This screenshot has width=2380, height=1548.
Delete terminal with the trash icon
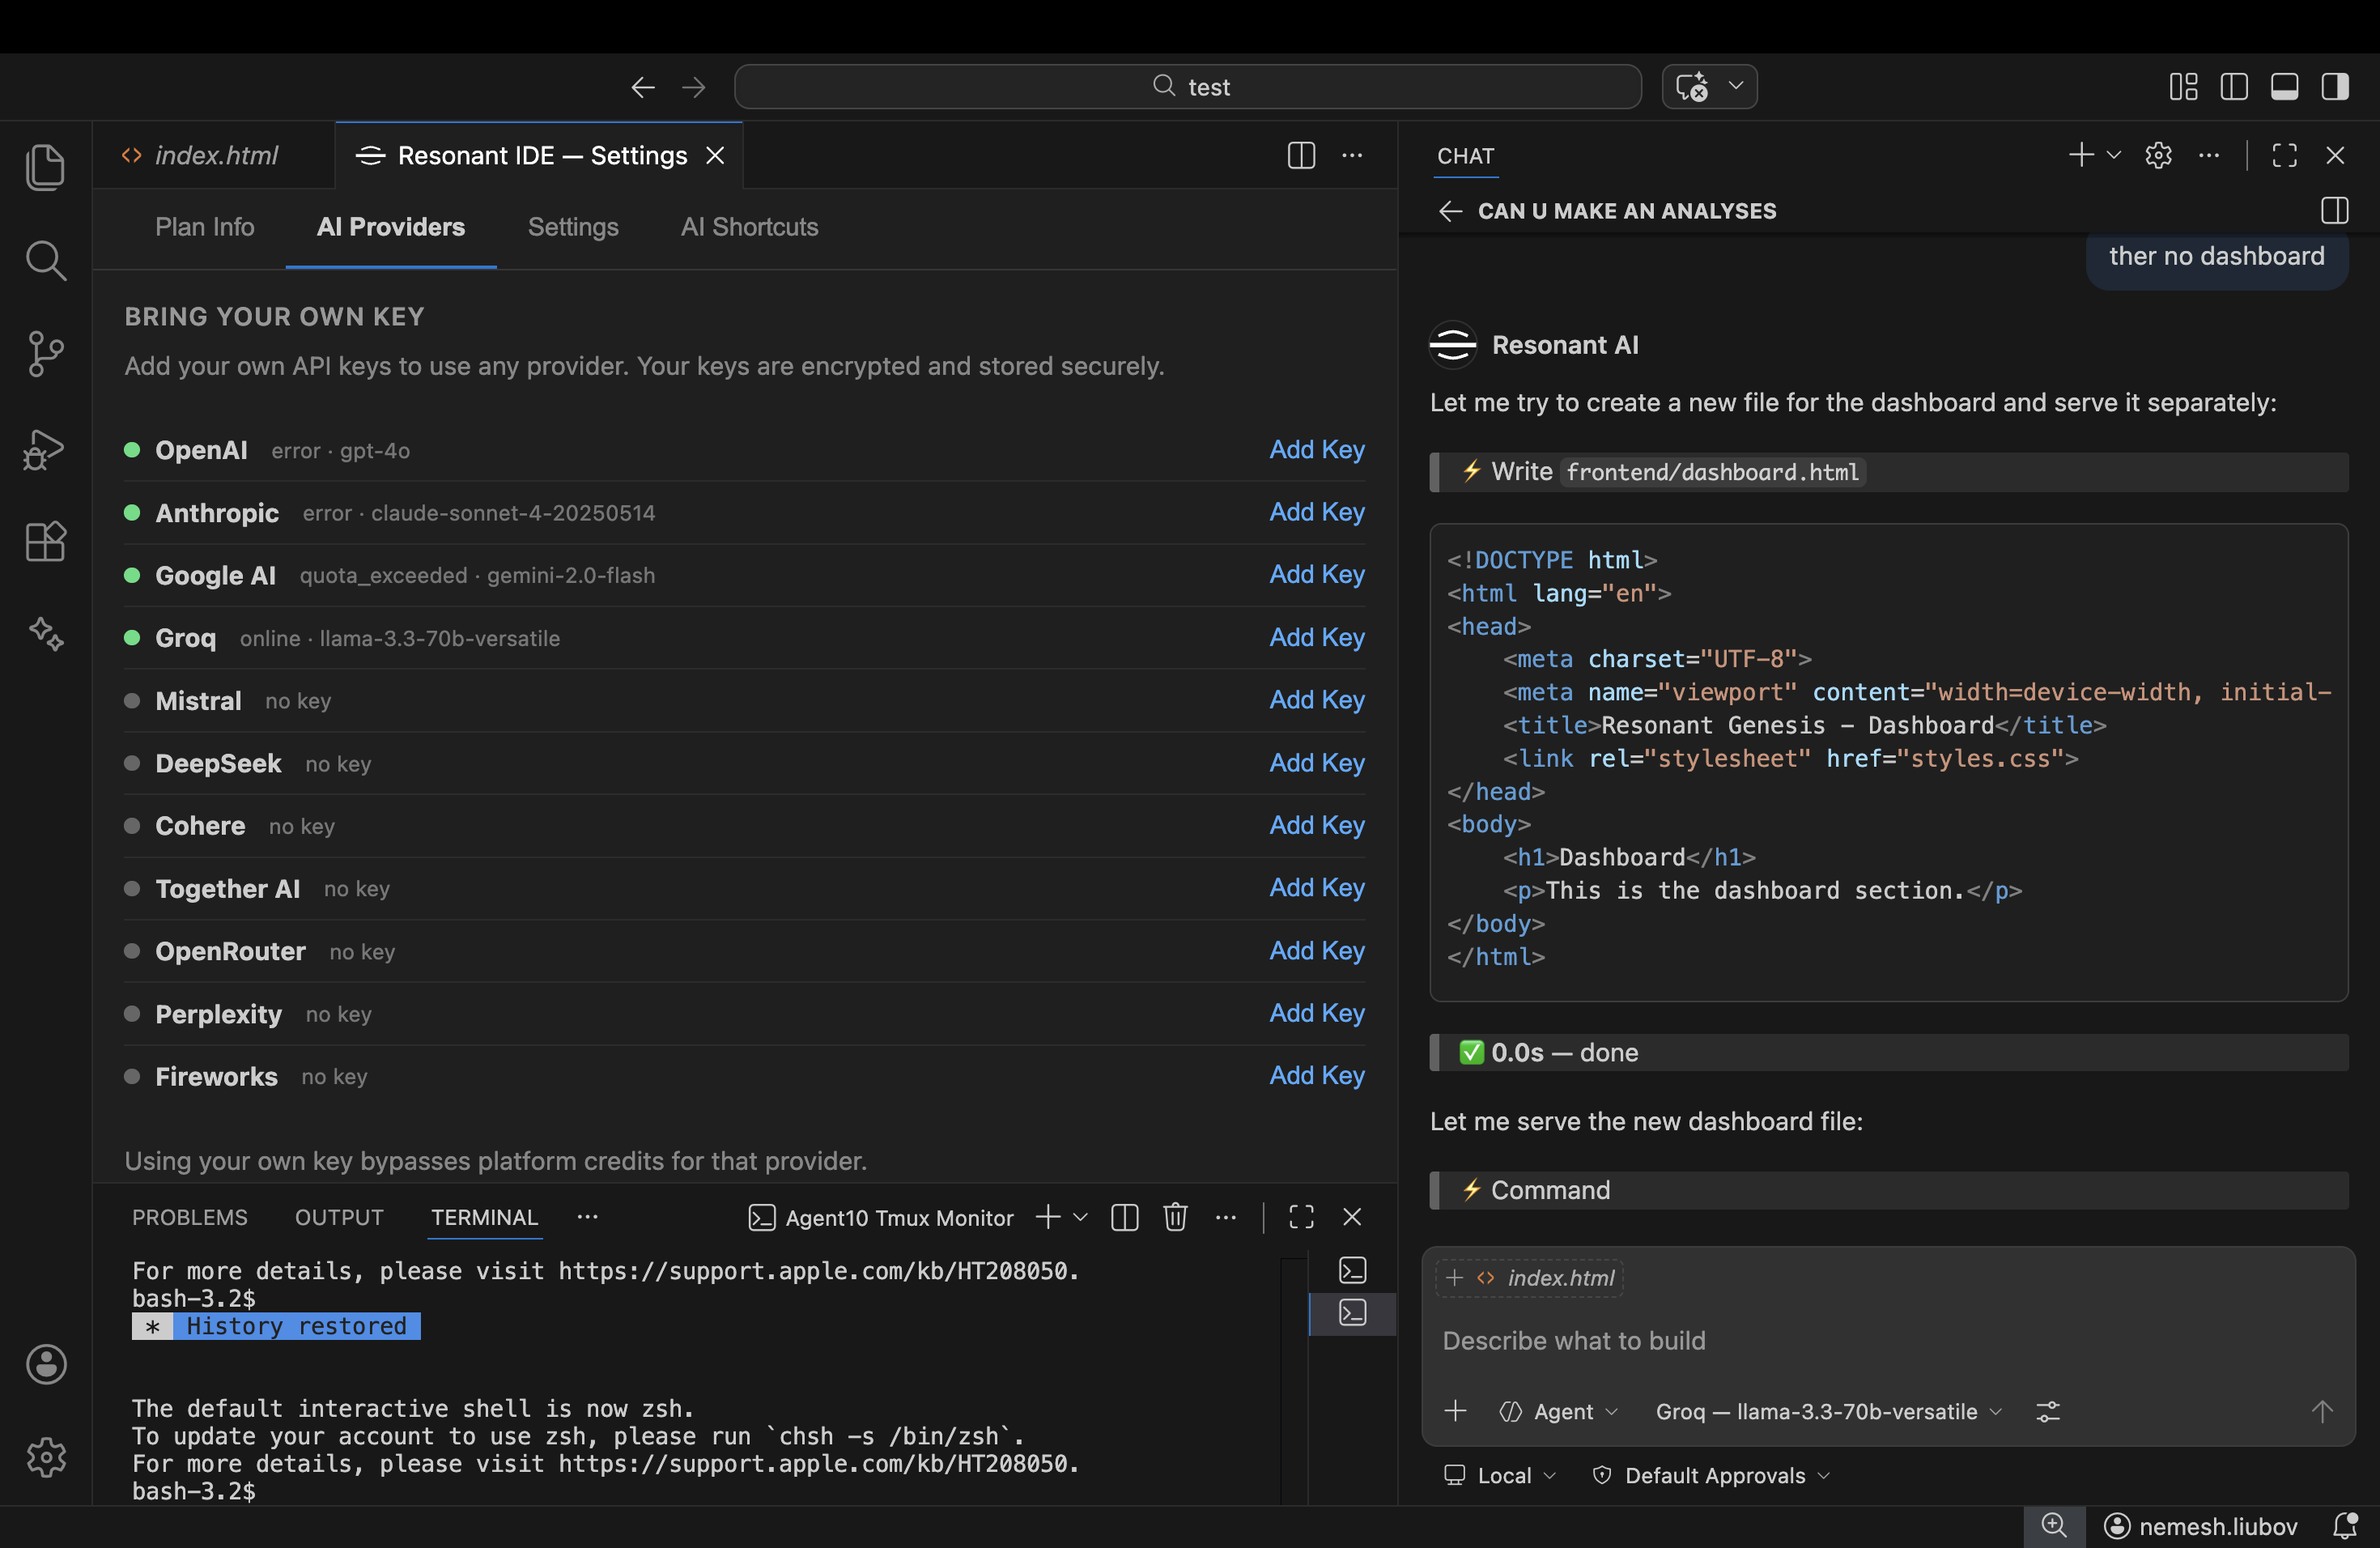click(1175, 1217)
